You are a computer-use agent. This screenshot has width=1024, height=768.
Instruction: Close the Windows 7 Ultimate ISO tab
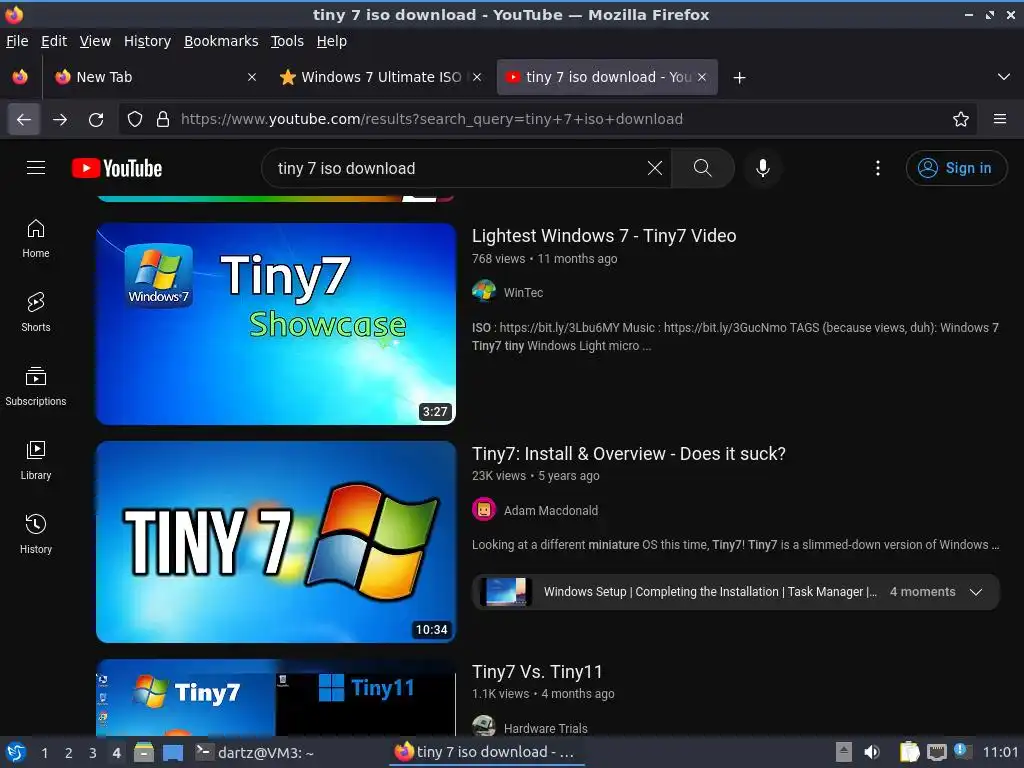[477, 77]
